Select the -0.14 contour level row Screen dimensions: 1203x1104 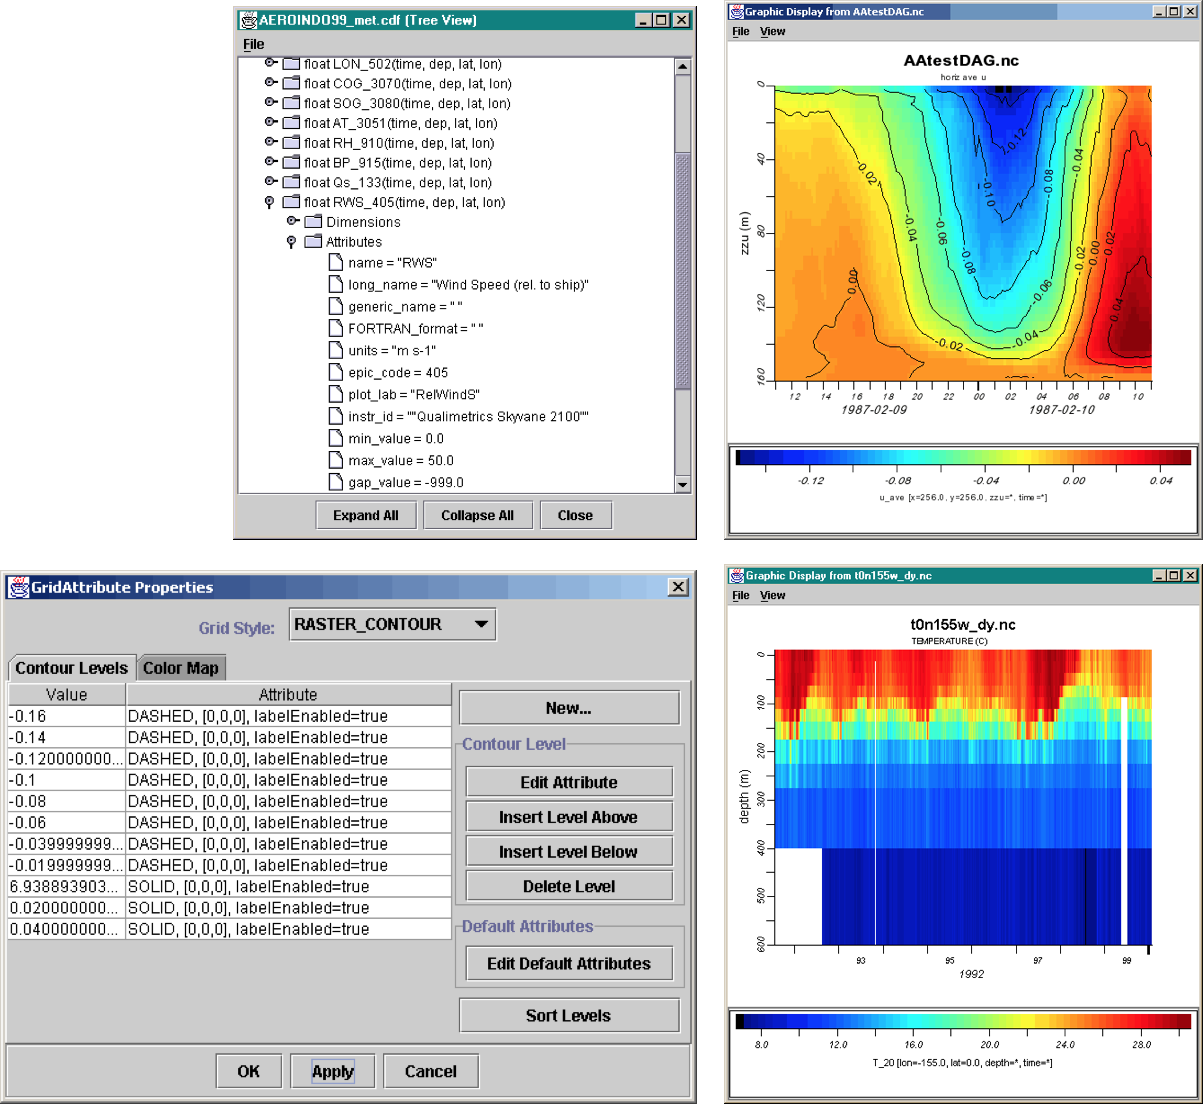(230, 737)
